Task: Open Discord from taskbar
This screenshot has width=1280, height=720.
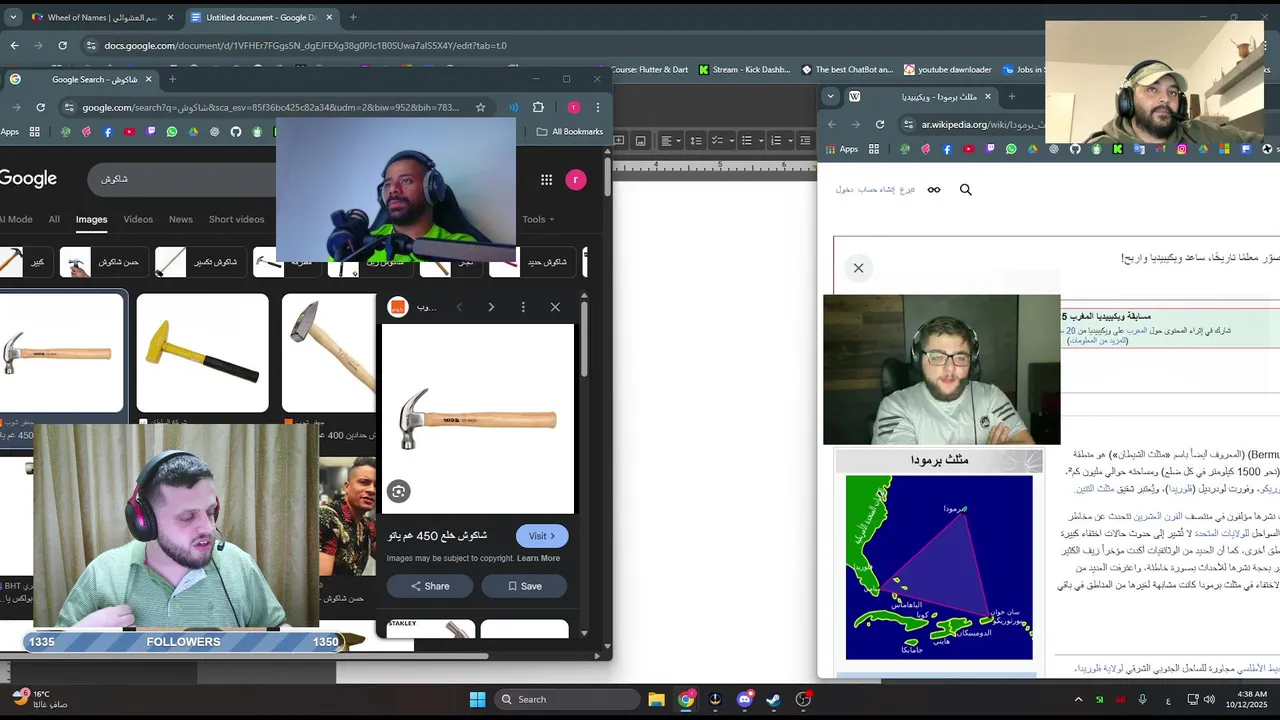Action: coord(744,699)
